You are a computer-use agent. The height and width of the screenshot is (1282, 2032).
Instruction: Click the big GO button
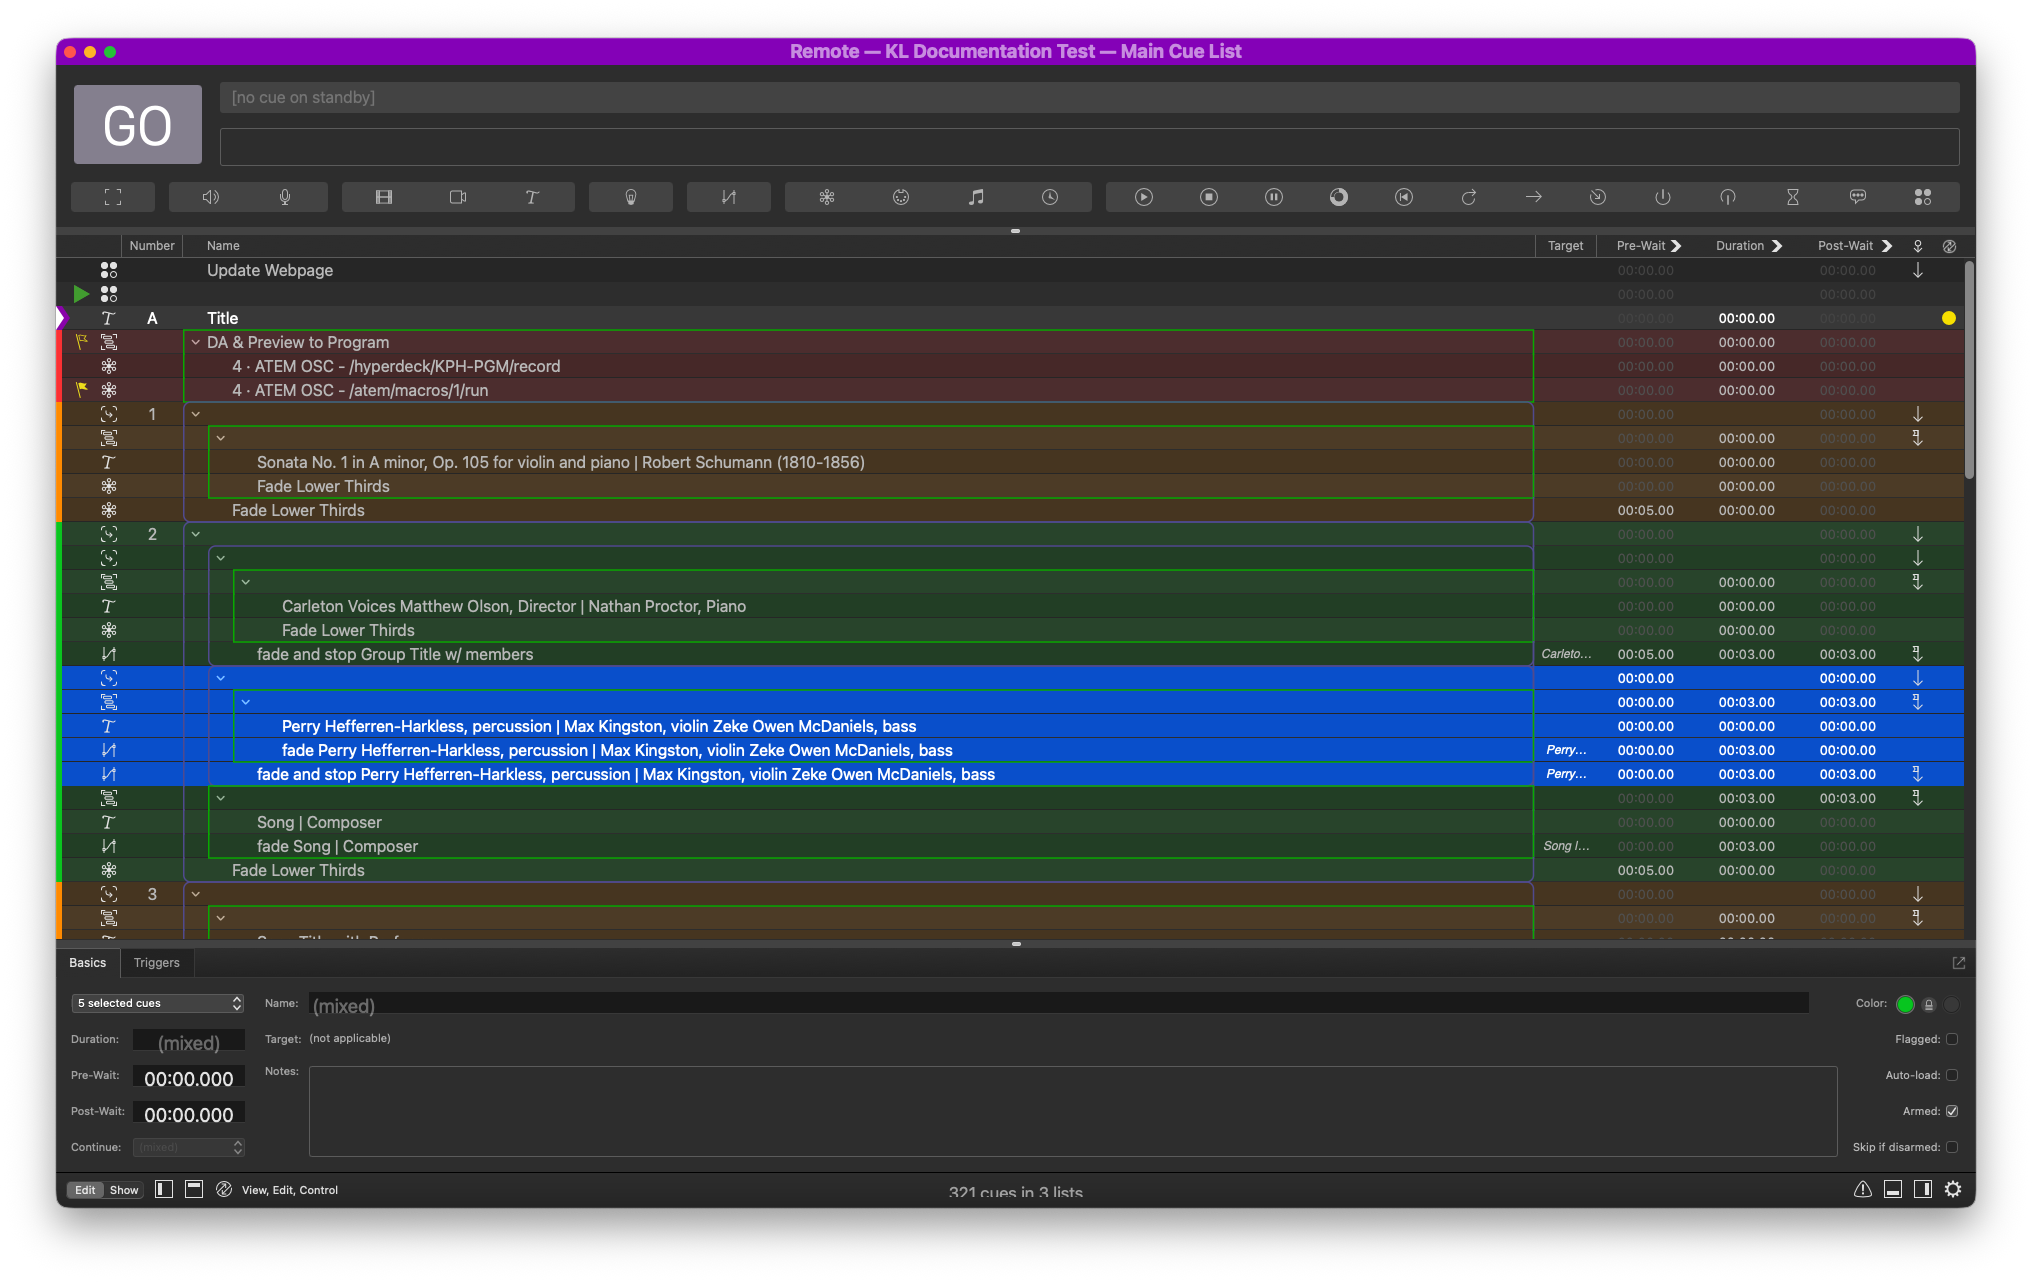(x=138, y=125)
